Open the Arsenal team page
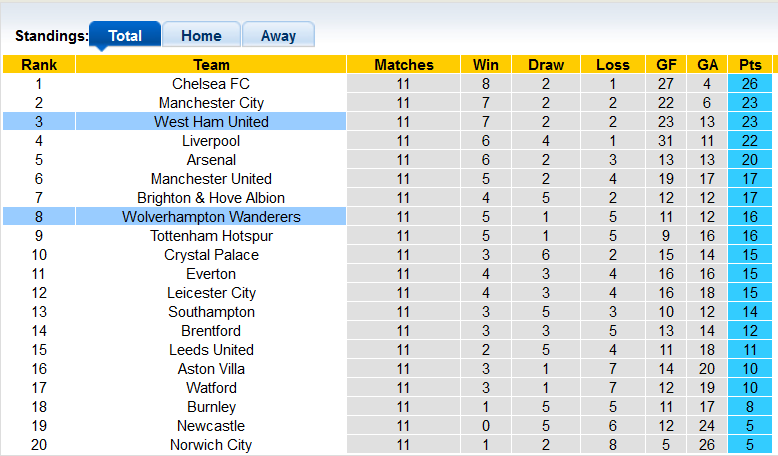 coord(211,160)
